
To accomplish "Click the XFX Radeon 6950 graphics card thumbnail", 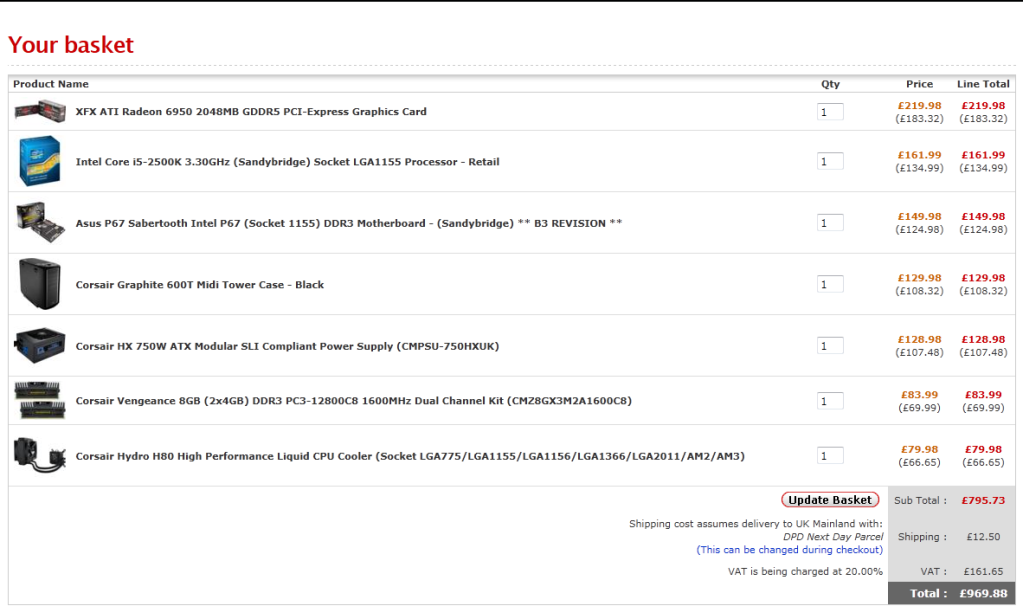I will coord(40,112).
